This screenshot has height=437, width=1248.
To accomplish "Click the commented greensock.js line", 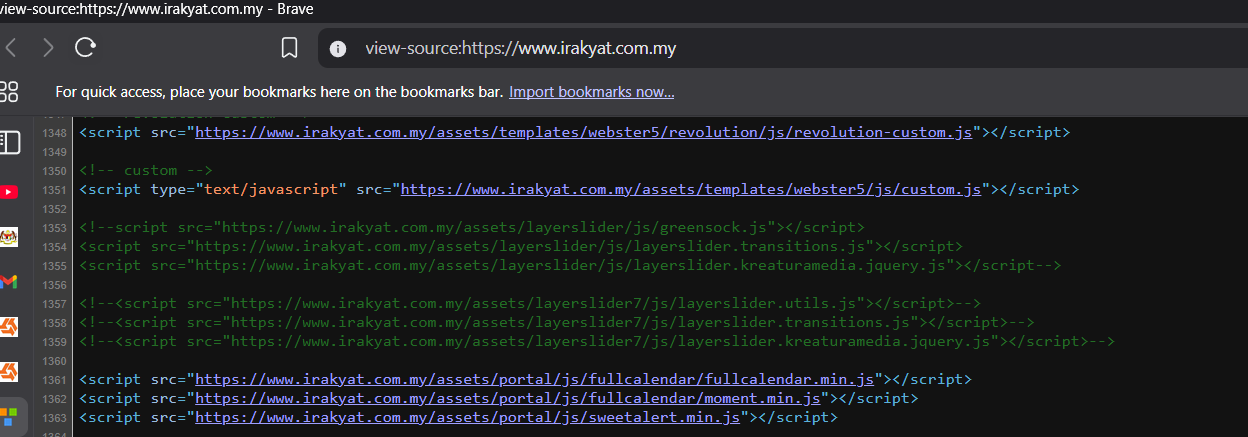I will [472, 227].
